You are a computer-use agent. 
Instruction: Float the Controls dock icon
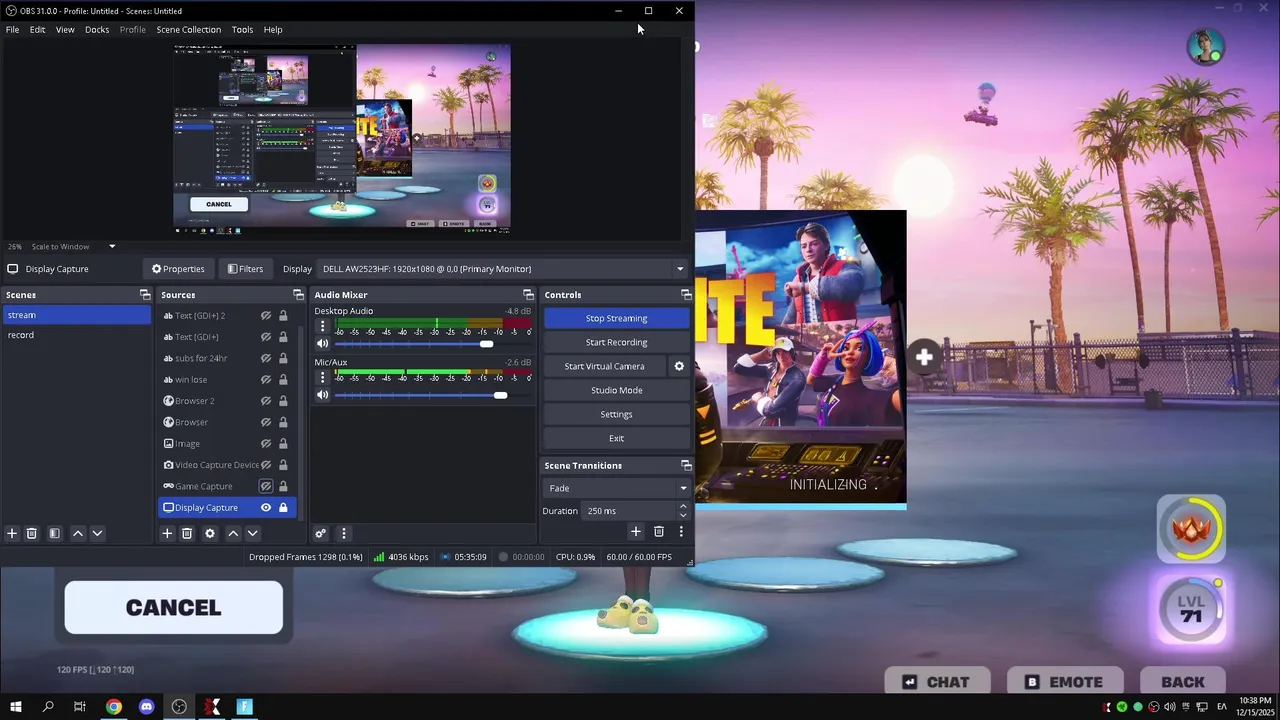(x=686, y=295)
